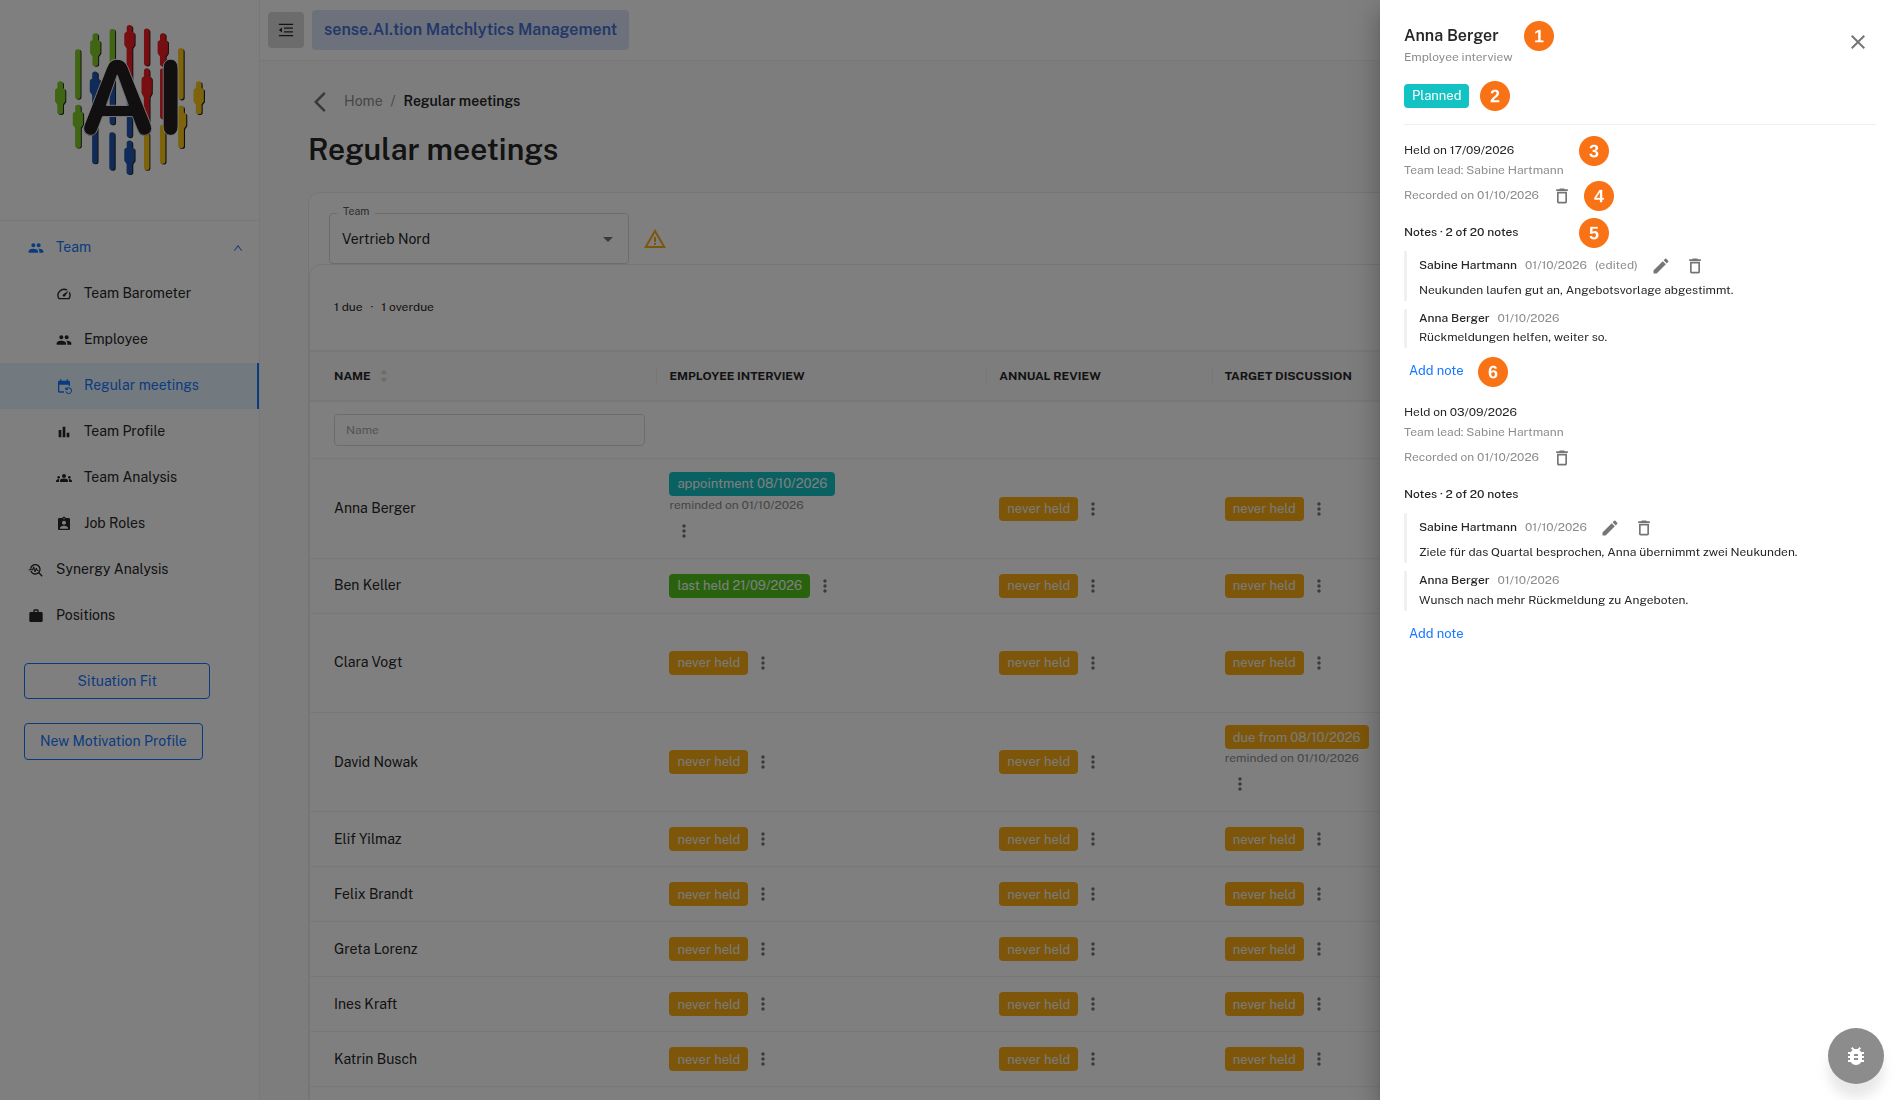Click the New Motivation Profile button

(x=113, y=741)
